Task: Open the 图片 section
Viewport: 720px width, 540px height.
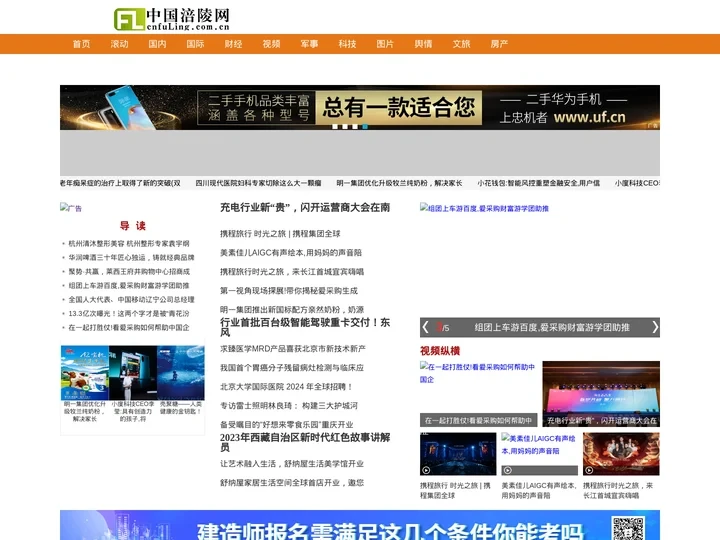Action: 385,44
